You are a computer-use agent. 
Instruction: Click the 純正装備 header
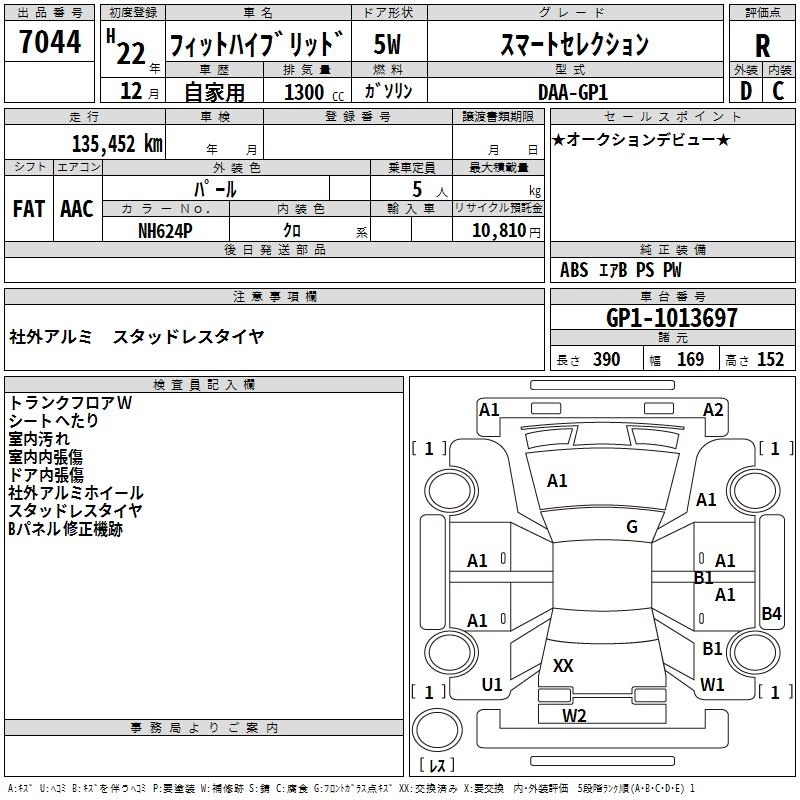(672, 249)
